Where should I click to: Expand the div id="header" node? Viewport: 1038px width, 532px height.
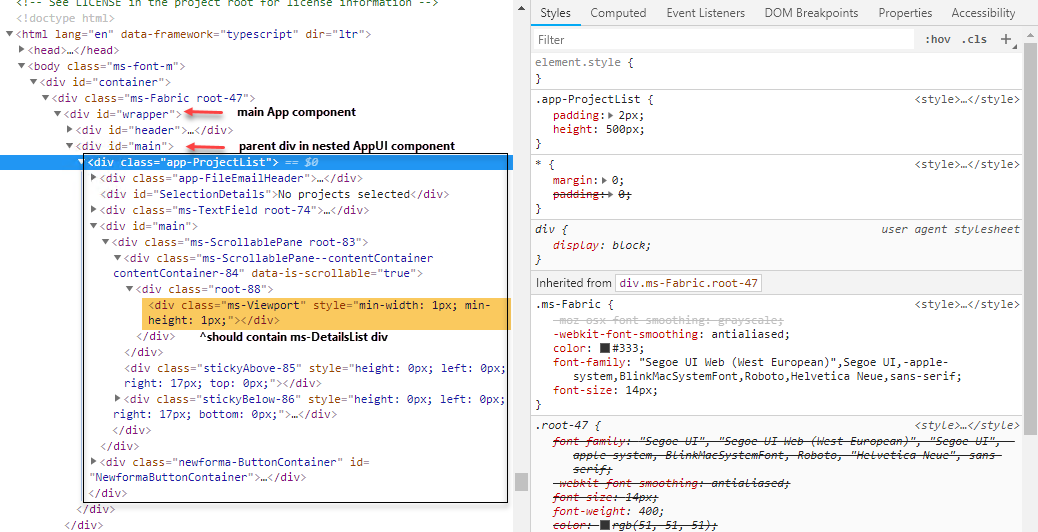pyautogui.click(x=70, y=130)
